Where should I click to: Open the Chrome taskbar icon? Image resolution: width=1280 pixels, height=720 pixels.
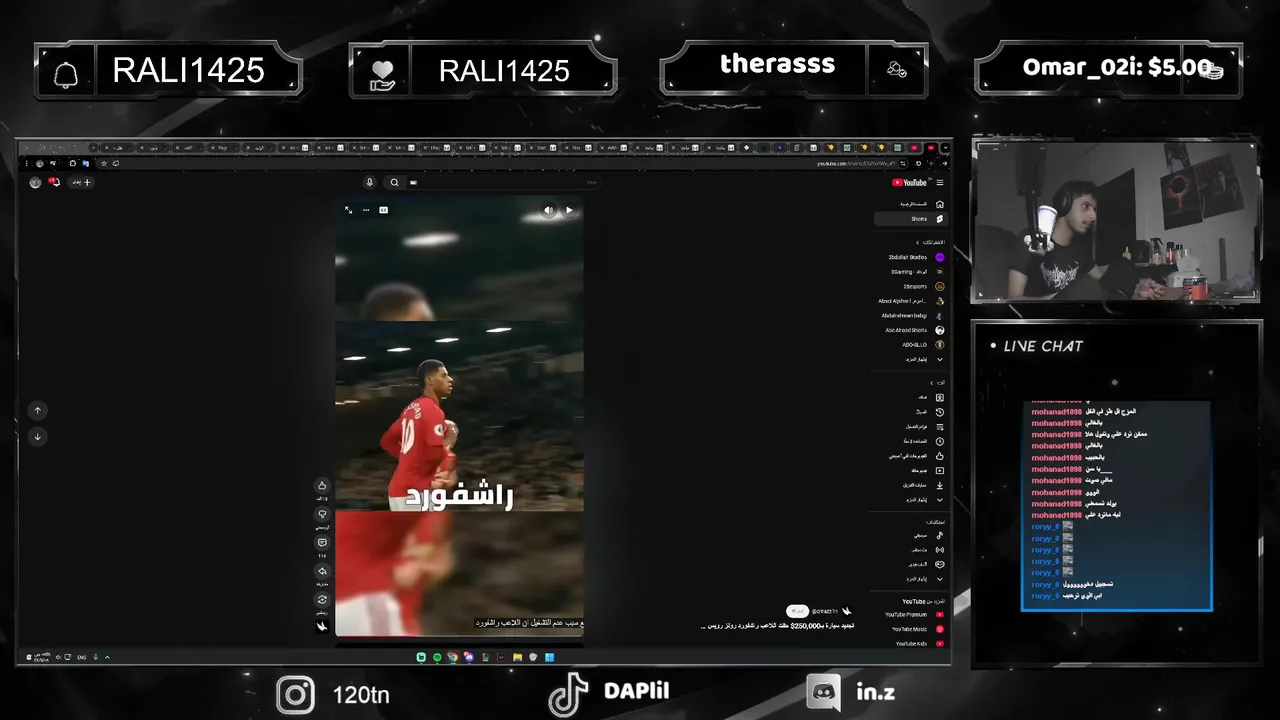pyautogui.click(x=452, y=657)
